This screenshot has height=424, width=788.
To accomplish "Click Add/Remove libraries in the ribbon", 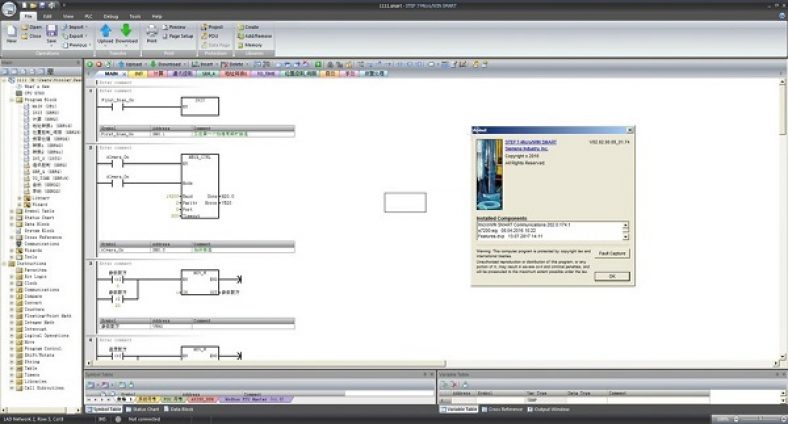I will (x=255, y=36).
